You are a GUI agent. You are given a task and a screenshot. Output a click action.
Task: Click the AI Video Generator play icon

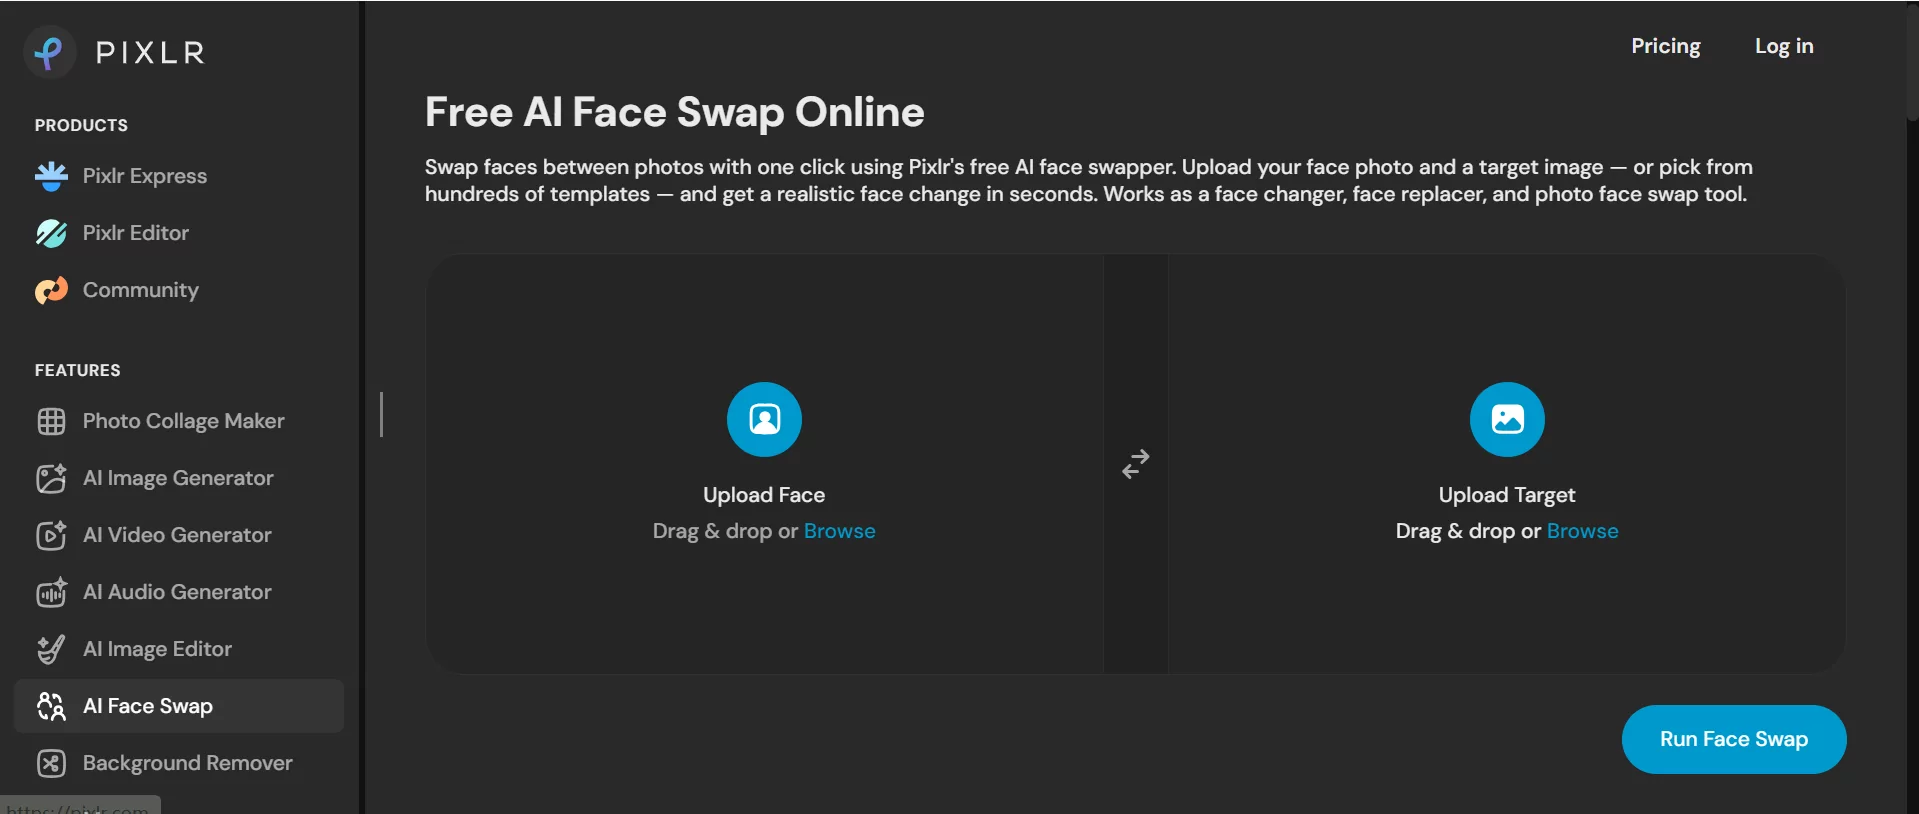(x=51, y=535)
